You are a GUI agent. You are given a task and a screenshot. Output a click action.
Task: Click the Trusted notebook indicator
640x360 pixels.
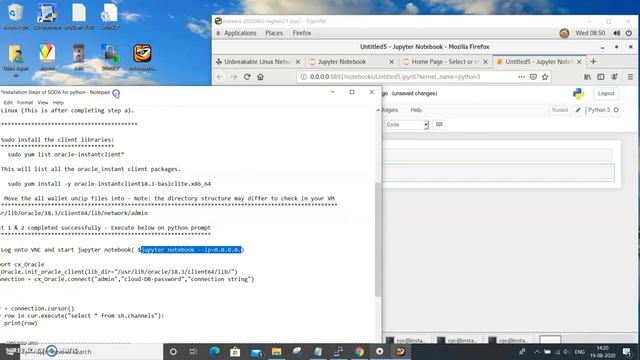[560, 110]
